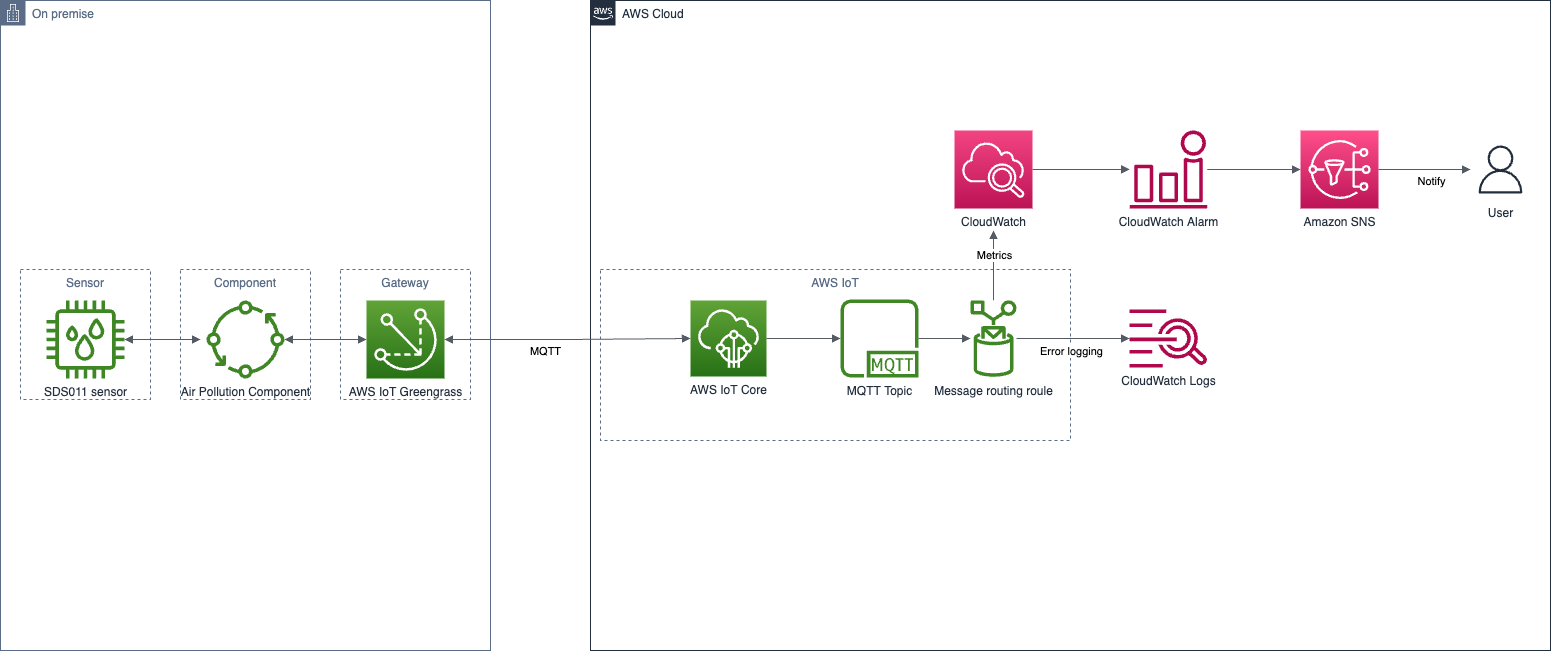Select the Message routing rule icon
This screenshot has height=651, width=1551.
point(993,338)
